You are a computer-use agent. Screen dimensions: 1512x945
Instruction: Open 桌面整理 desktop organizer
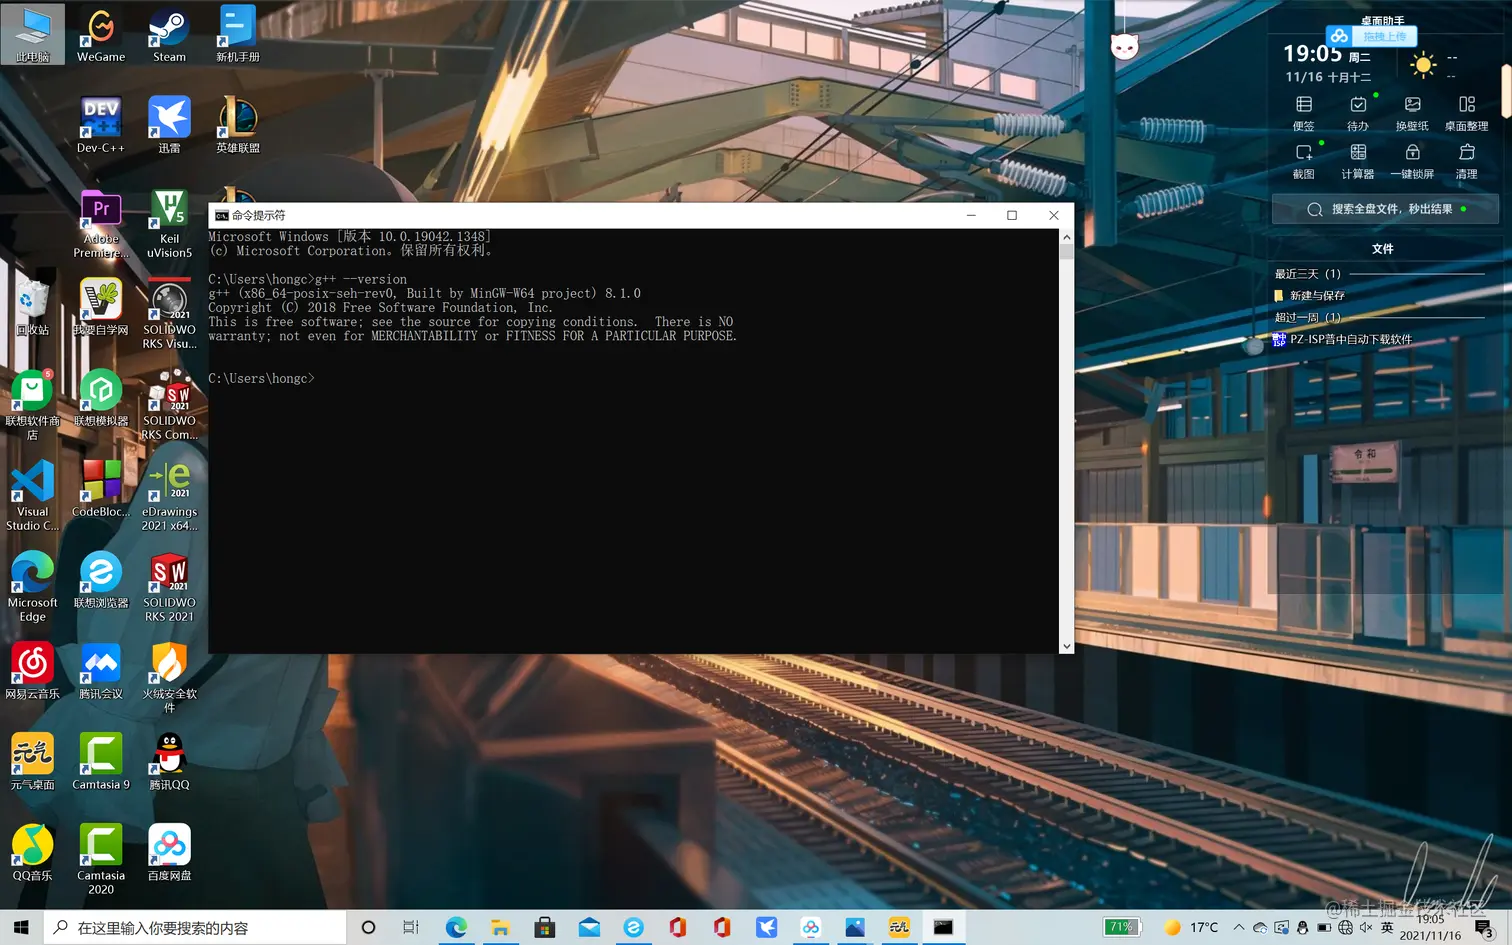click(1466, 113)
